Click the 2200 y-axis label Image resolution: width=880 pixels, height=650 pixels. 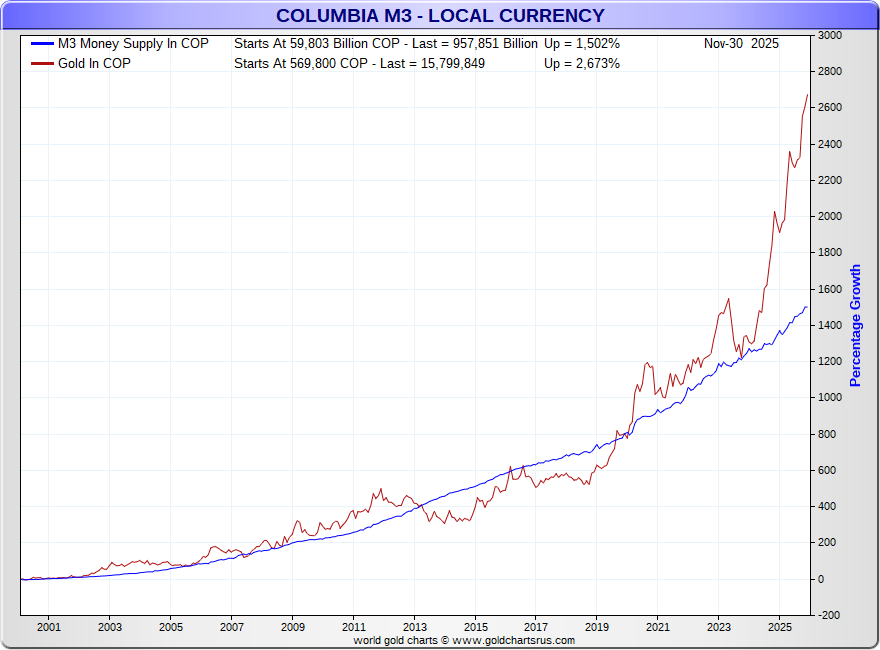[x=830, y=180]
